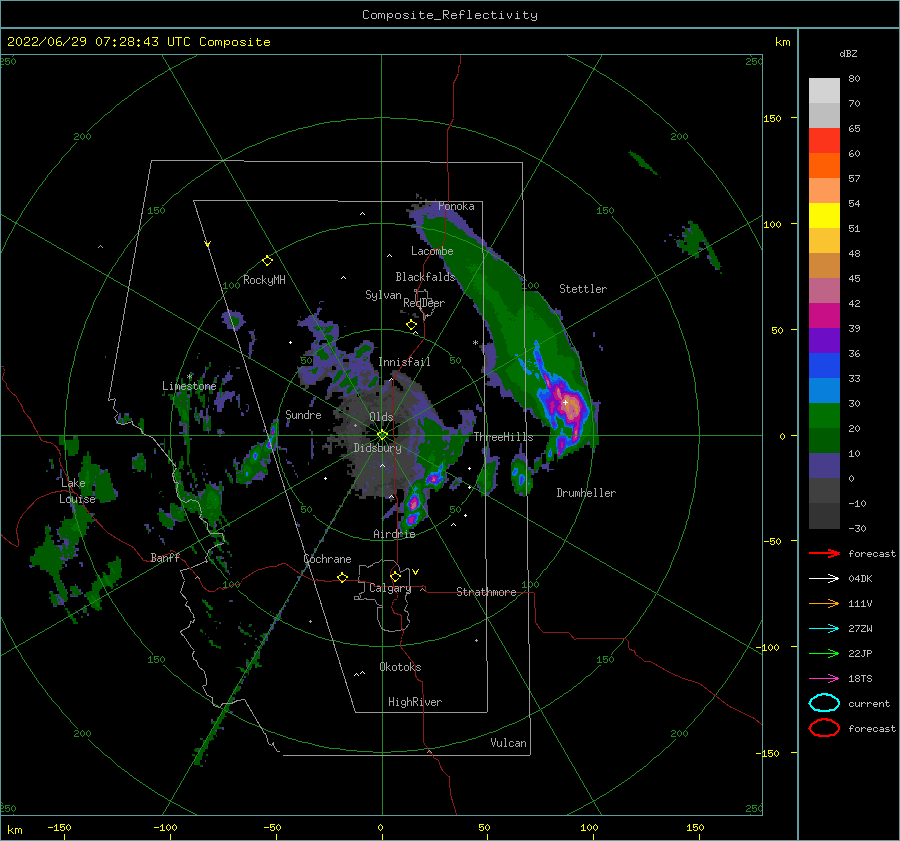Click the bright yellow dBZ swatch
This screenshot has width=900, height=841.
pyautogui.click(x=824, y=216)
